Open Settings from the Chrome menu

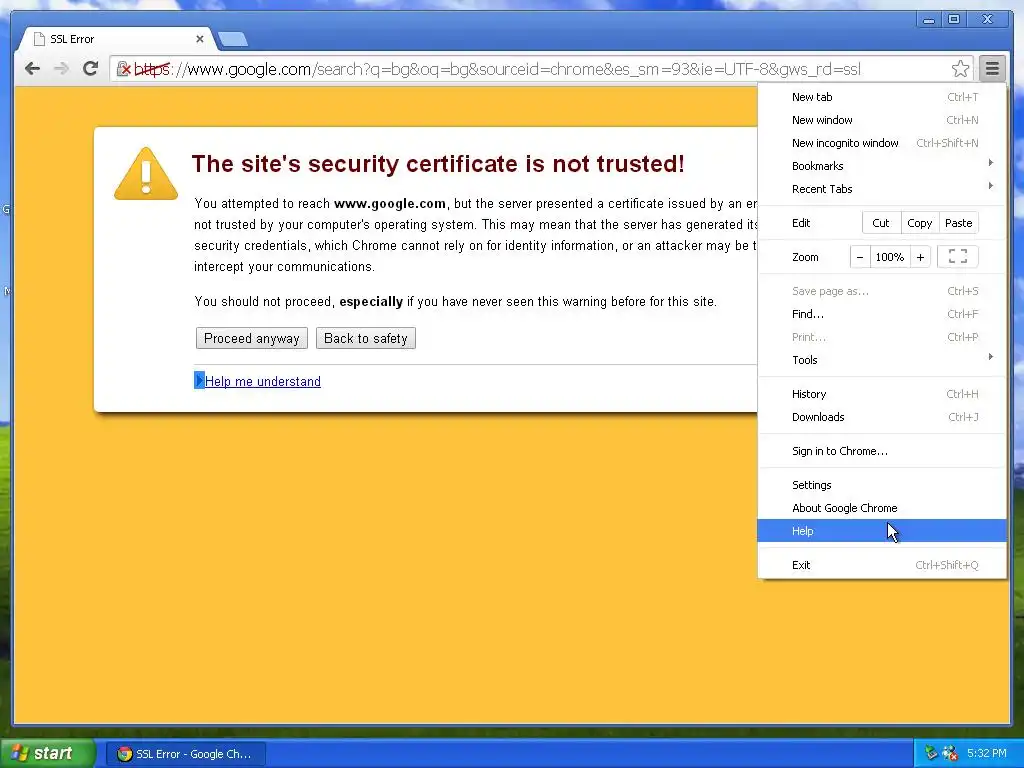(882, 485)
